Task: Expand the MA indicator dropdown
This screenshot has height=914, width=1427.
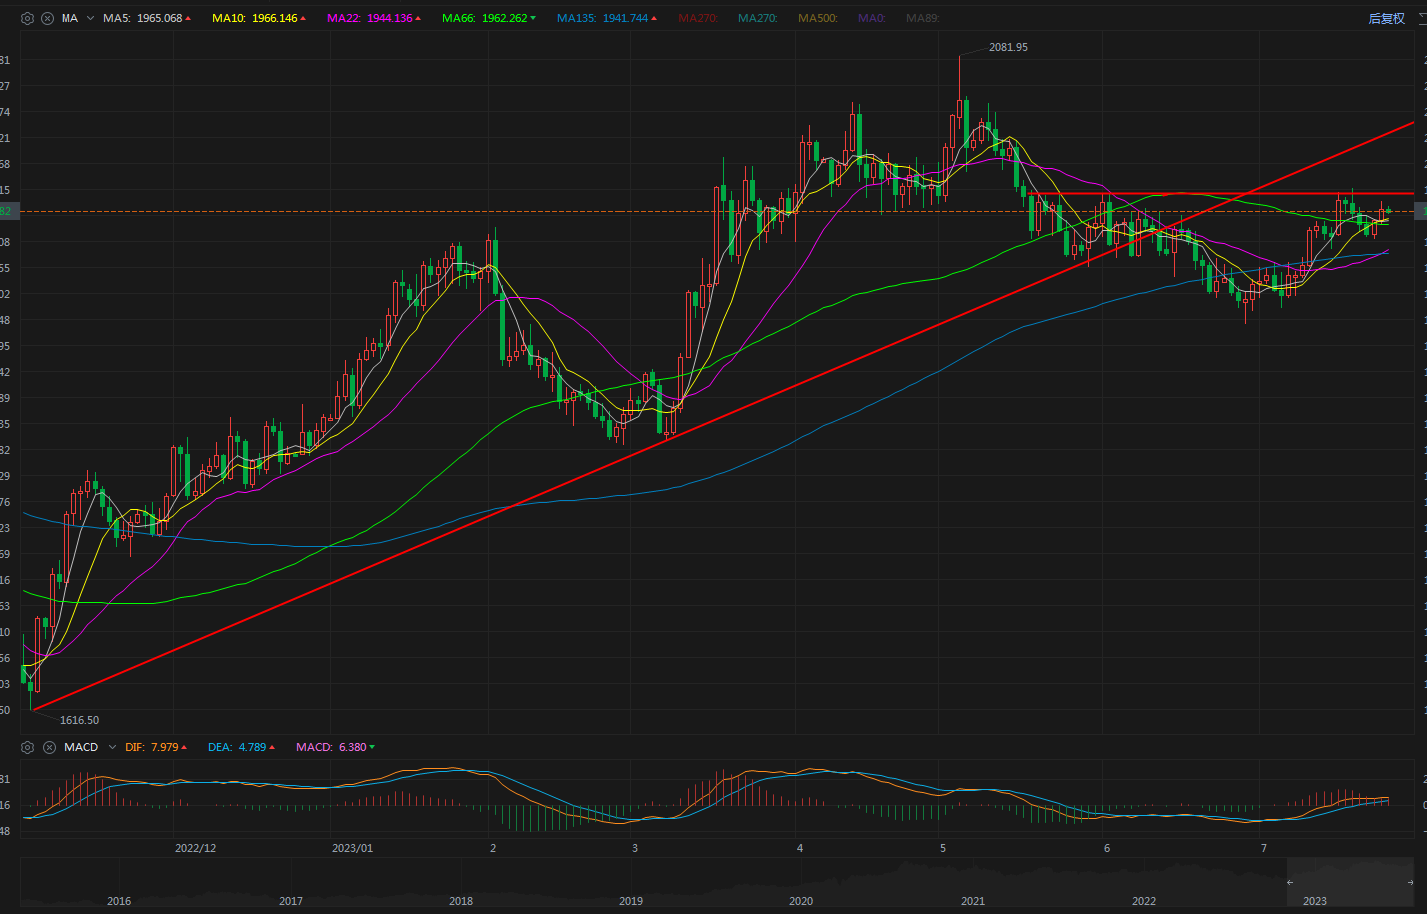Action: coord(90,18)
